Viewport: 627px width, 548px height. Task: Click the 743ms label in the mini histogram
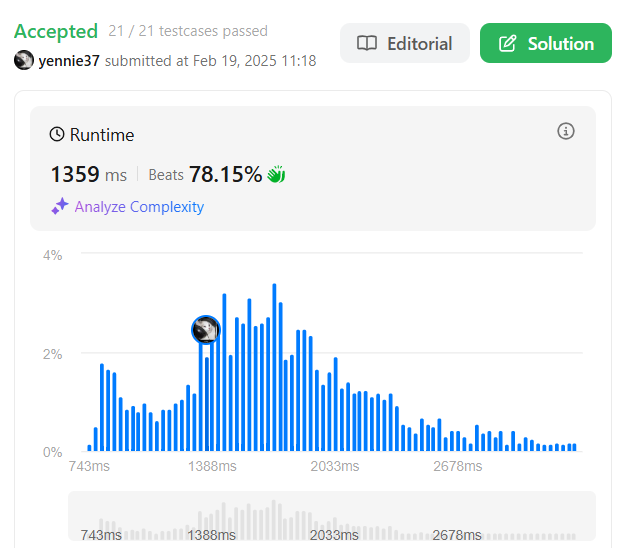coord(101,535)
